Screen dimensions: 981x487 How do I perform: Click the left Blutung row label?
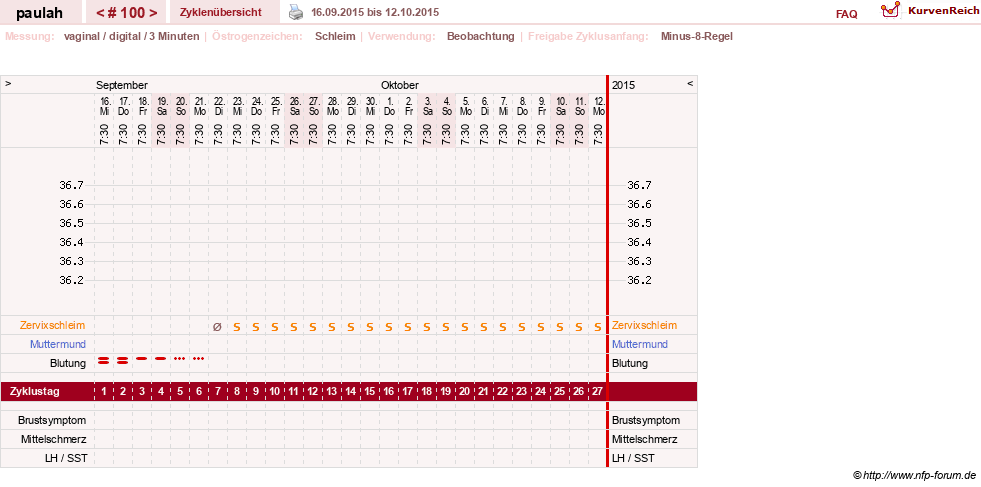pos(68,363)
